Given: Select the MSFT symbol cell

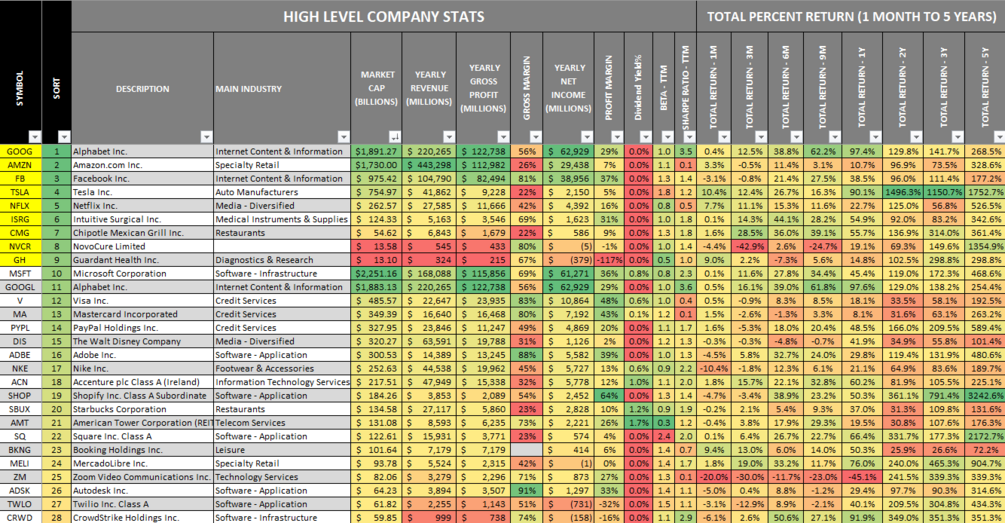Looking at the screenshot, I should click(x=21, y=274).
